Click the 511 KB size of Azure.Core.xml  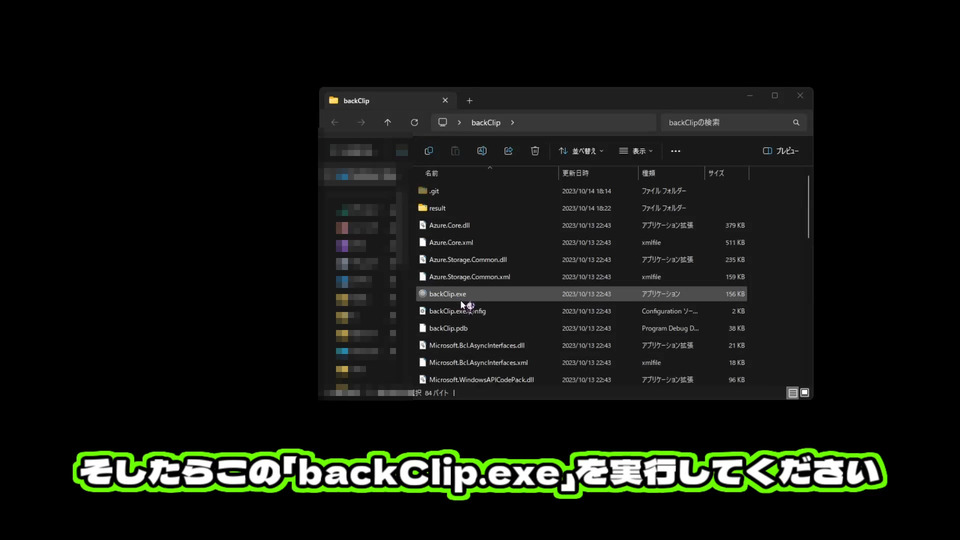coord(735,242)
